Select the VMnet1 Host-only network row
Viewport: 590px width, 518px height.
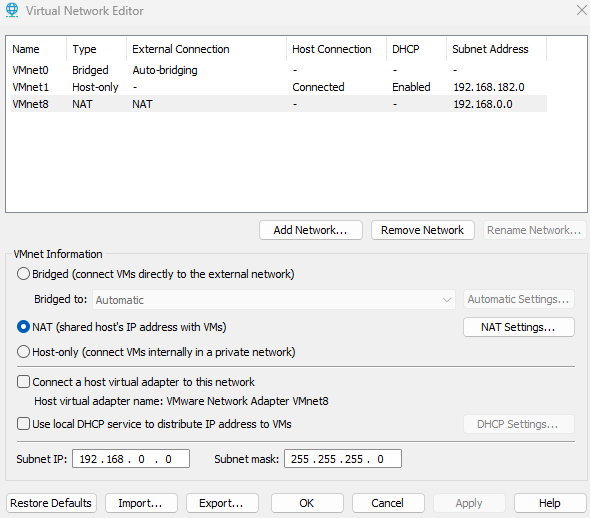pyautogui.click(x=279, y=87)
